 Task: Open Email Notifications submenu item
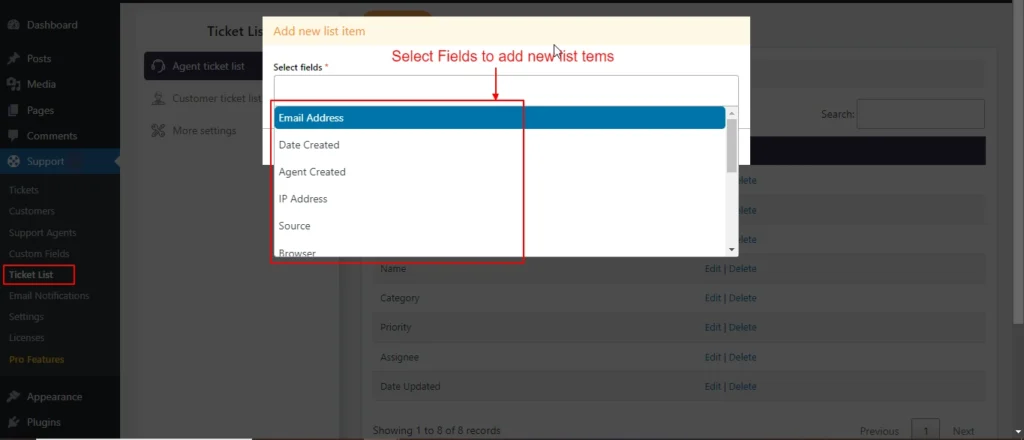(49, 296)
